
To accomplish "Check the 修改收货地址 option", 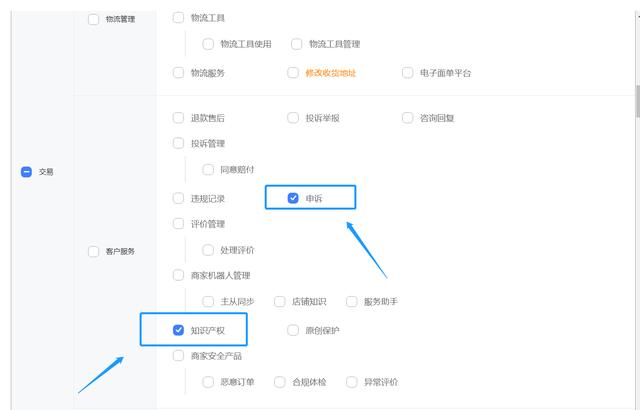I will (x=293, y=73).
